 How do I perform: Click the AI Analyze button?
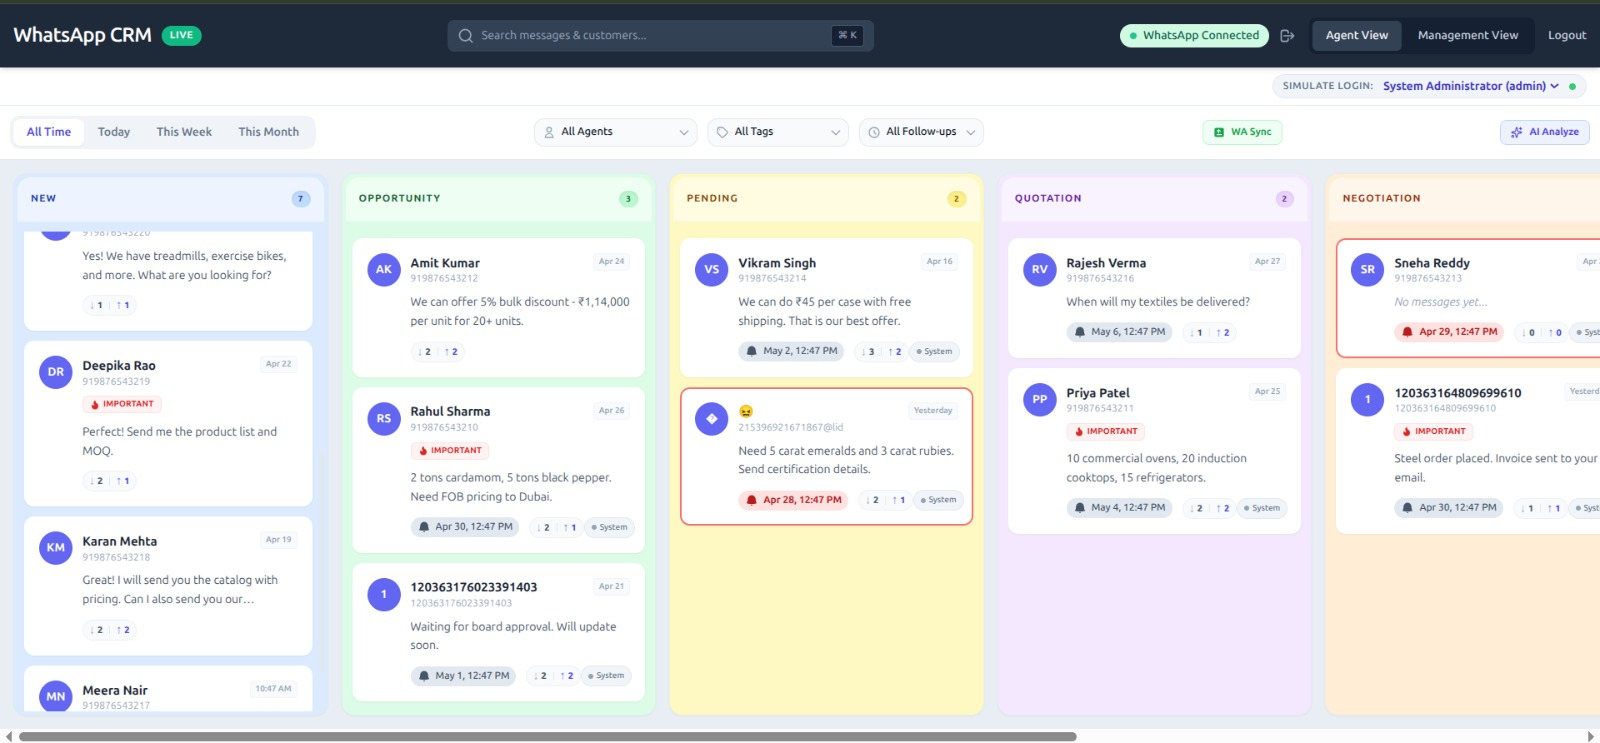1544,132
